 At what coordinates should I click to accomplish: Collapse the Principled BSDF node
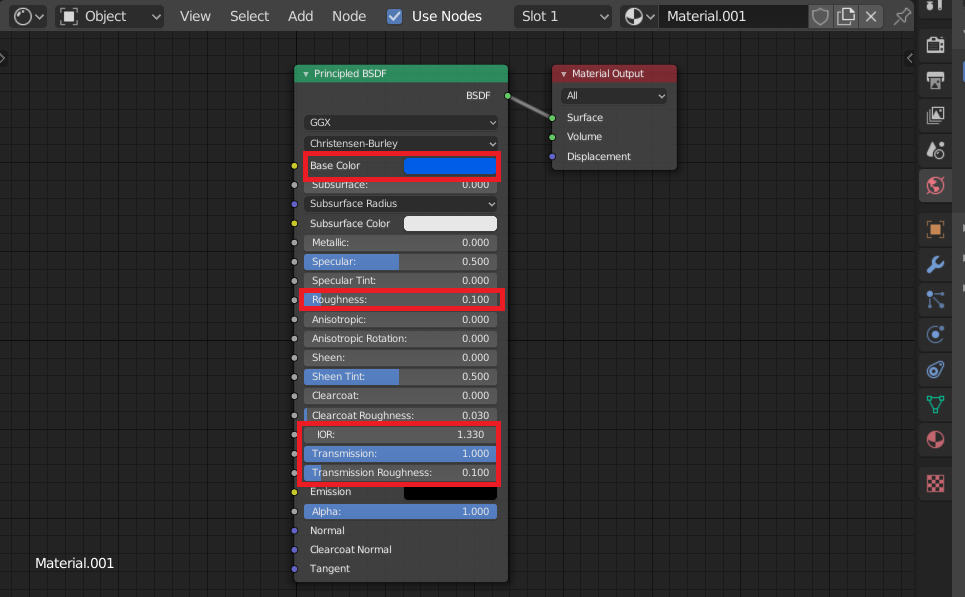pyautogui.click(x=306, y=74)
